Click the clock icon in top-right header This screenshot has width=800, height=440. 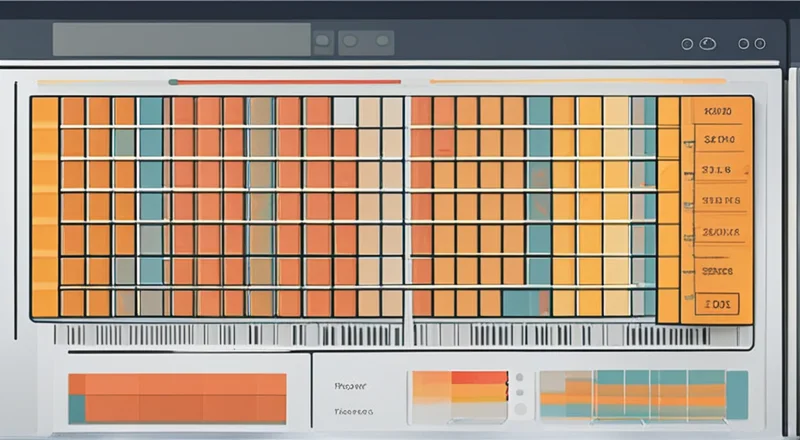pyautogui.click(x=708, y=43)
